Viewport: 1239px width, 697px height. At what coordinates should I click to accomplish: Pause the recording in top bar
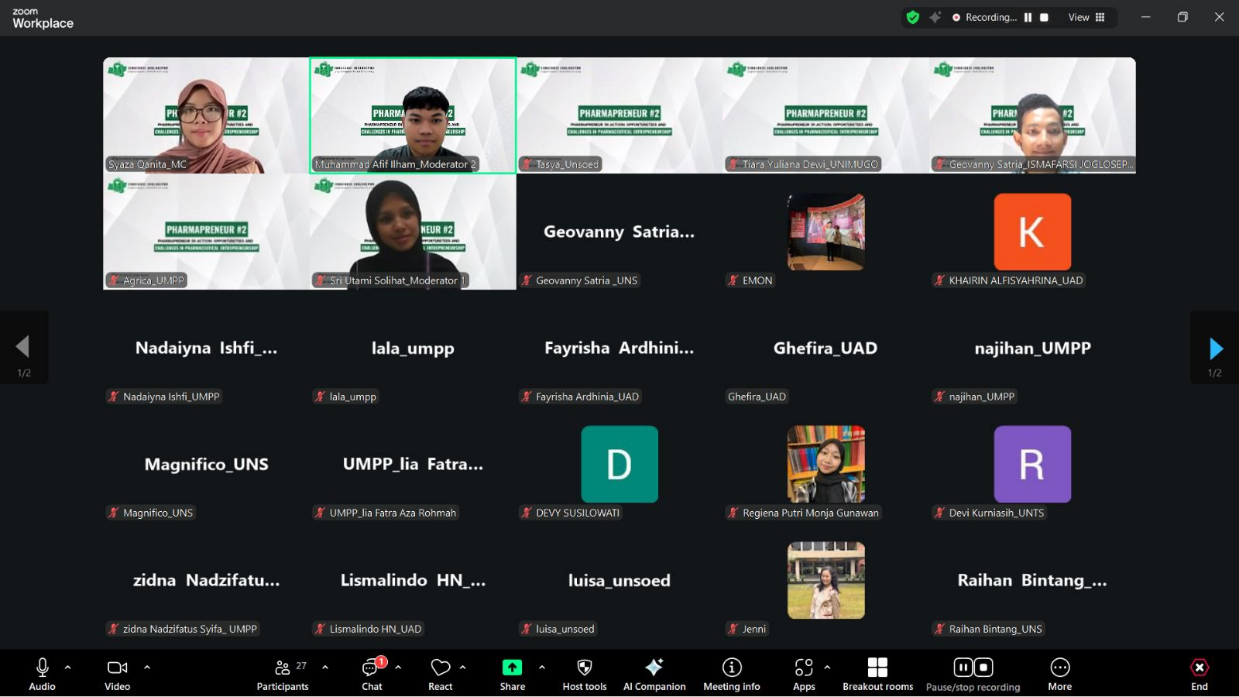coord(1028,17)
